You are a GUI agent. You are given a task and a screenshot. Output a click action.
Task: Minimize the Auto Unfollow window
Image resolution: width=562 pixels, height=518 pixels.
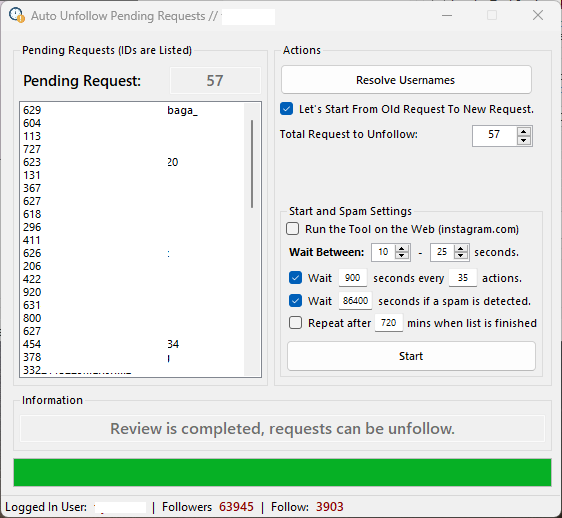pos(447,15)
